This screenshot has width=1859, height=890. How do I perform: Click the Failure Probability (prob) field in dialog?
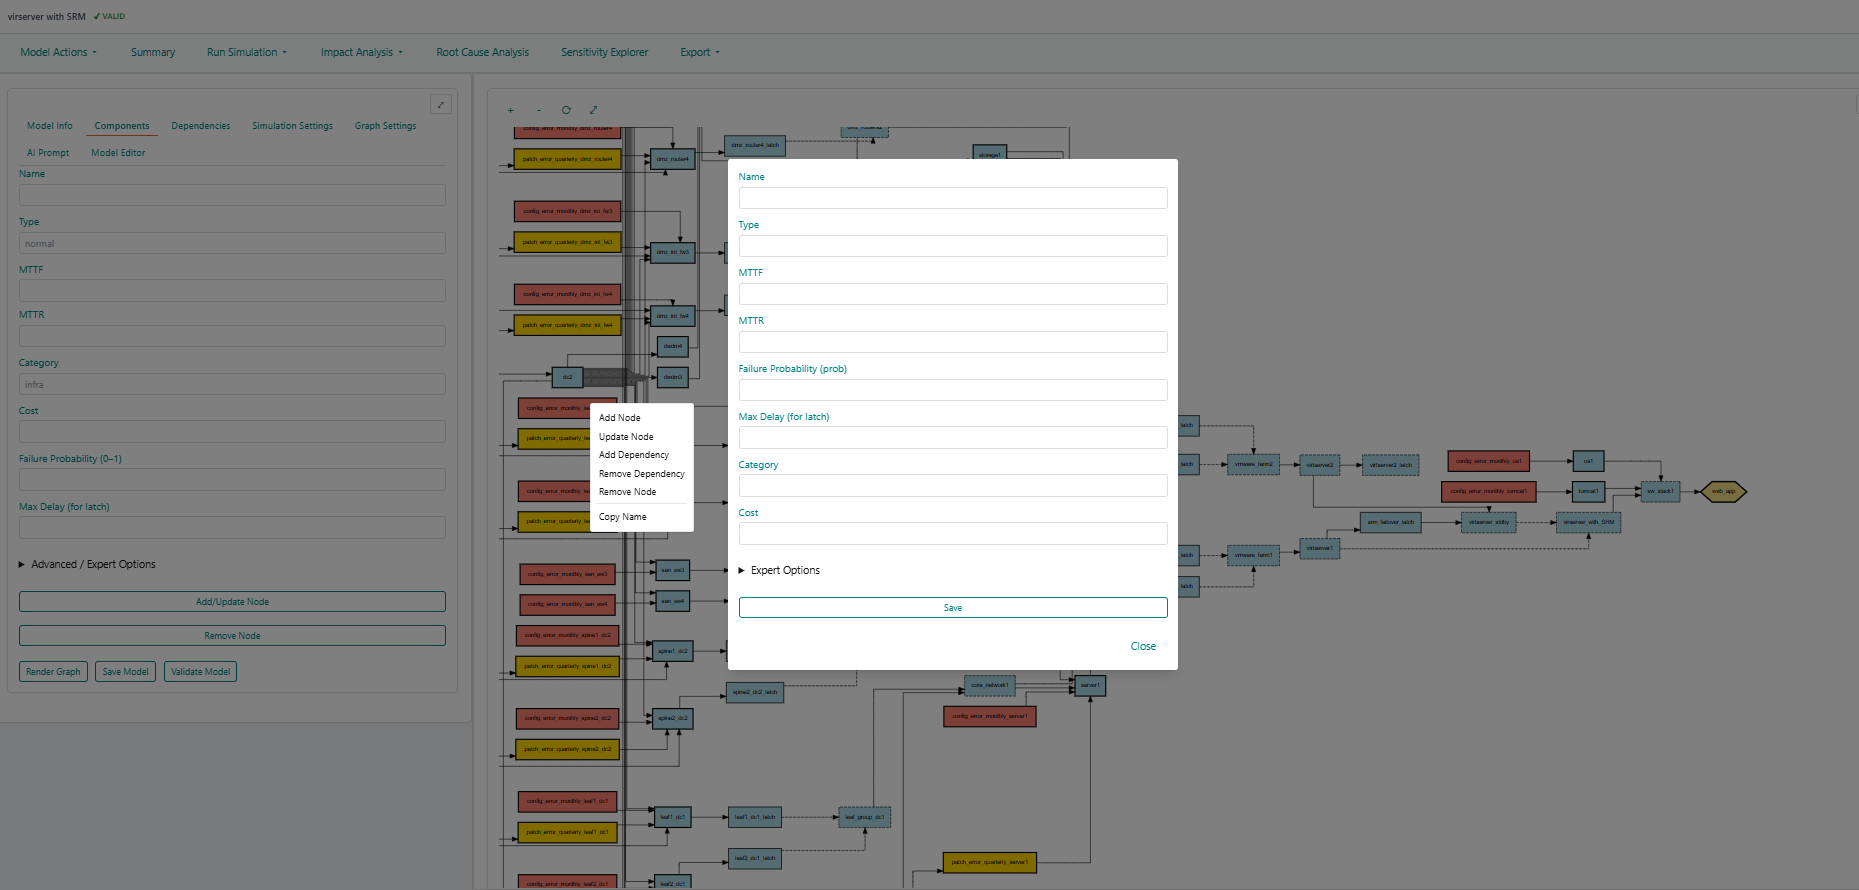(952, 390)
